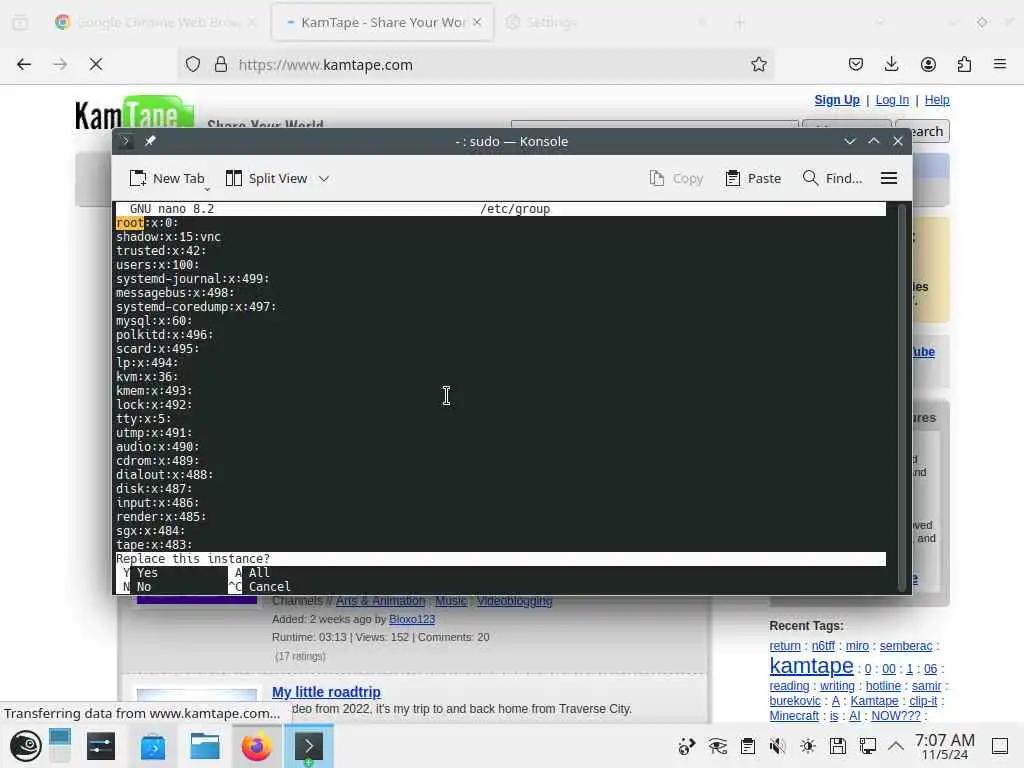
Task: Open the removable devices tray icon
Action: pyautogui.click(x=838, y=746)
